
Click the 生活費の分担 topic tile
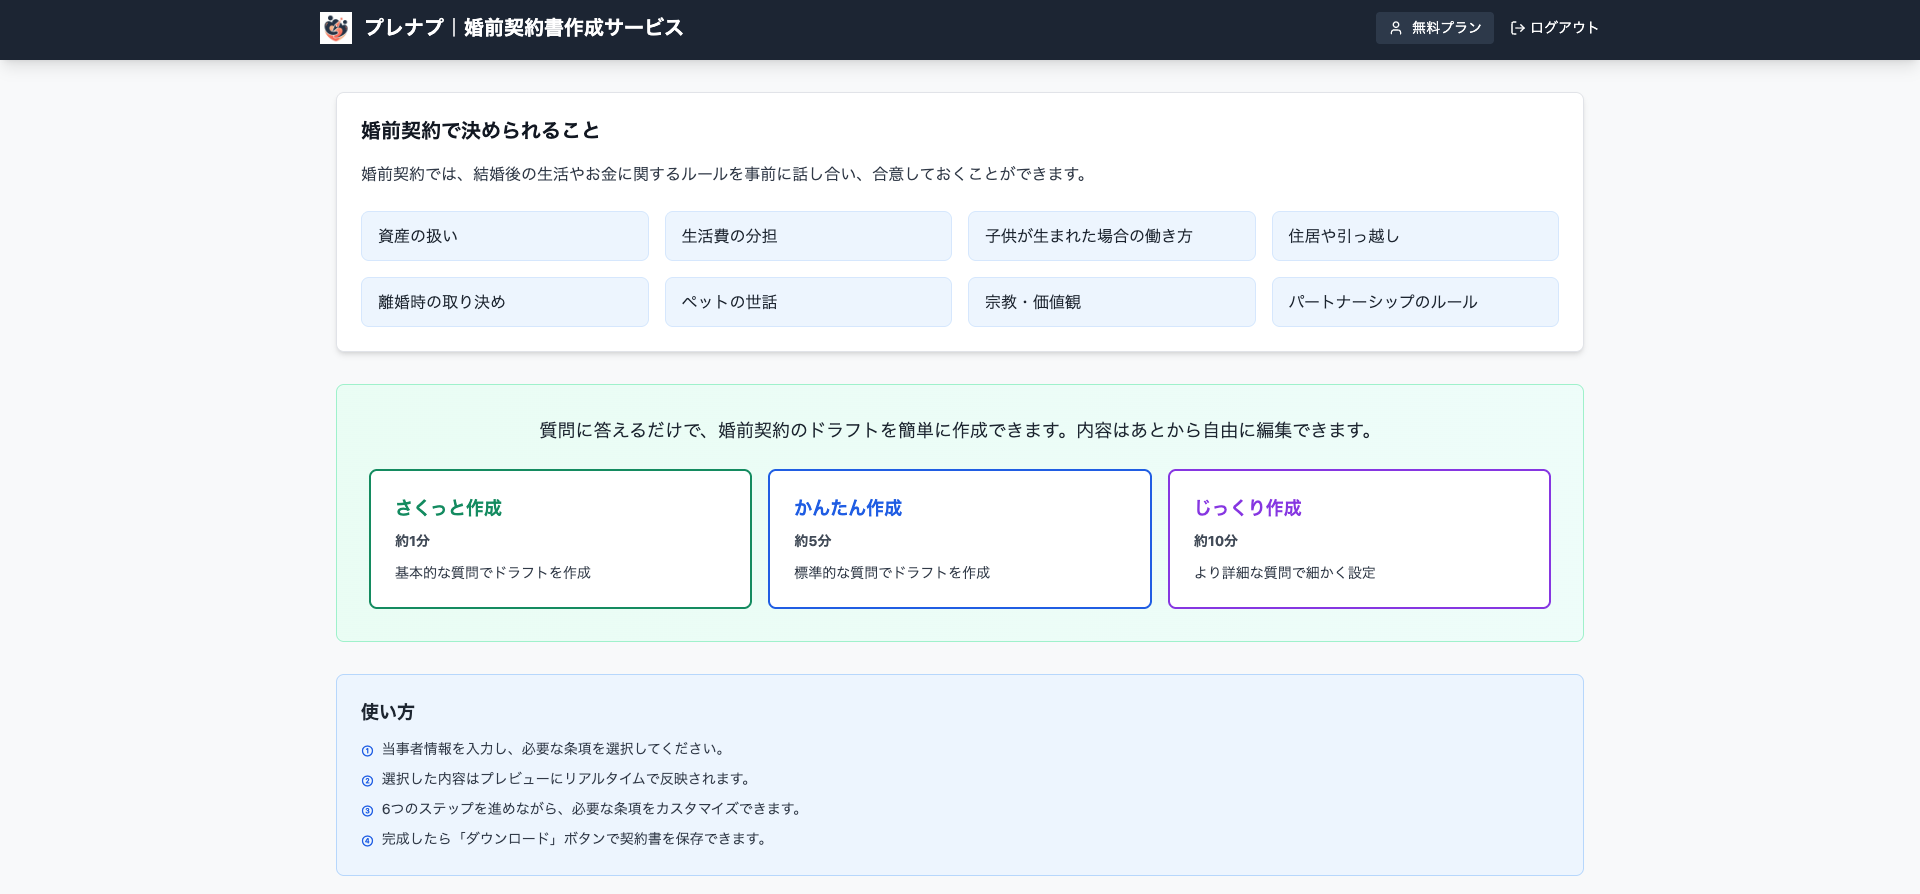coord(808,236)
